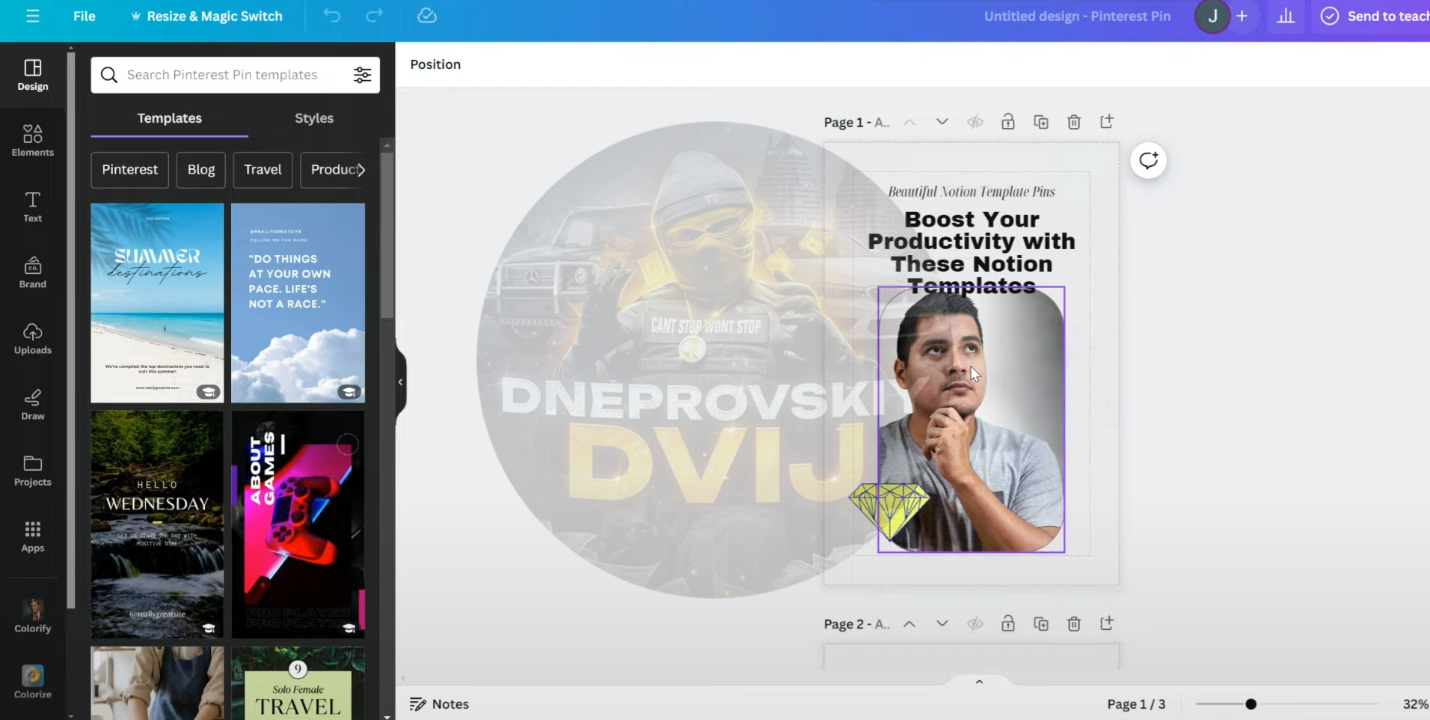Viewport: 1430px width, 720px height.
Task: Open the Position panel
Action: pos(435,64)
